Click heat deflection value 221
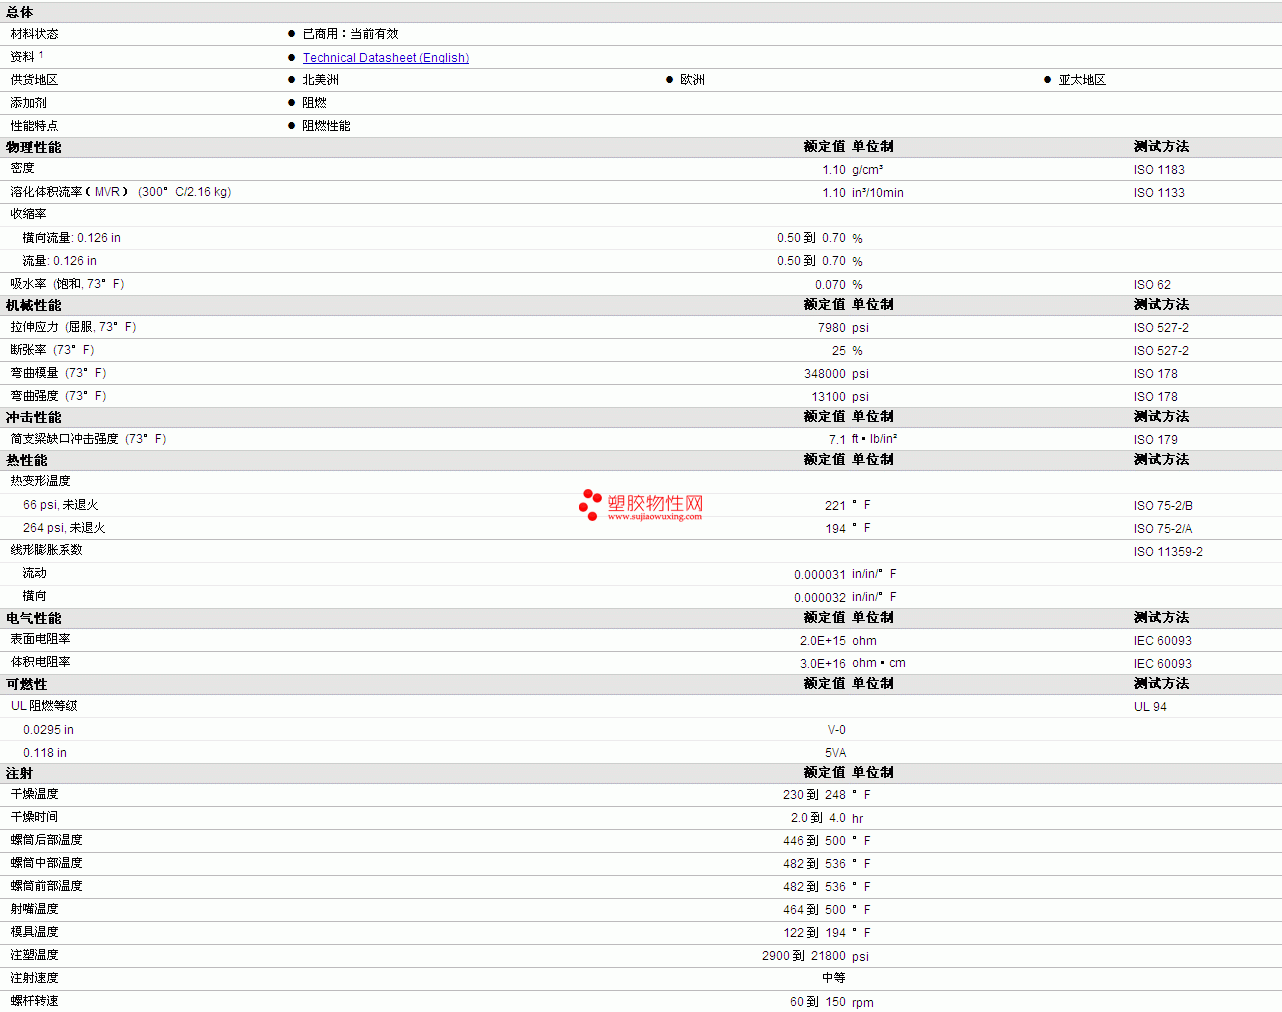This screenshot has width=1282, height=1012. click(835, 506)
